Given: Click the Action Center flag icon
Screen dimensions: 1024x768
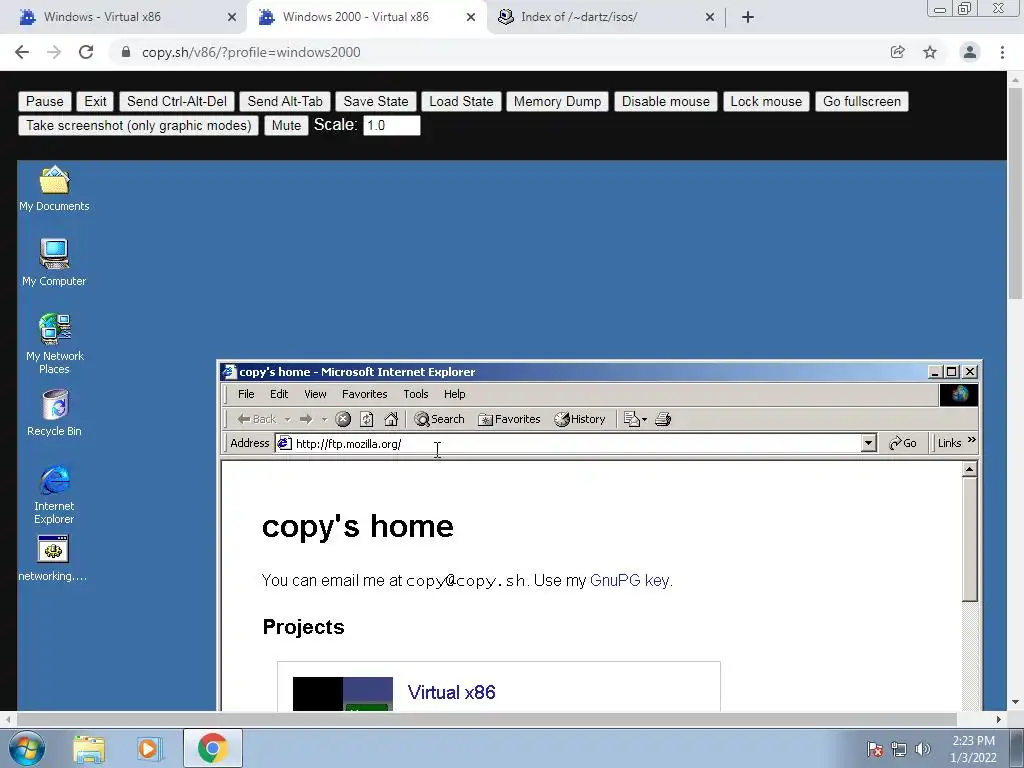Looking at the screenshot, I should 874,749.
